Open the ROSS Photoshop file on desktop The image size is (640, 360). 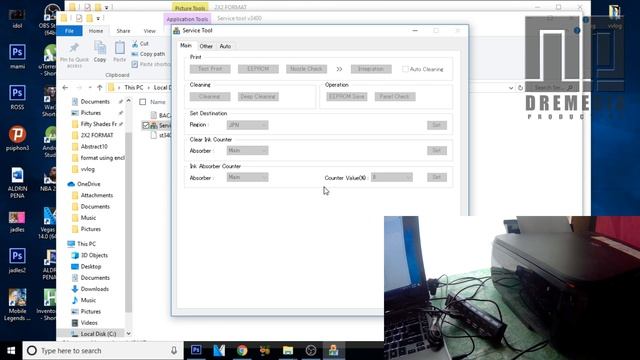pos(17,97)
